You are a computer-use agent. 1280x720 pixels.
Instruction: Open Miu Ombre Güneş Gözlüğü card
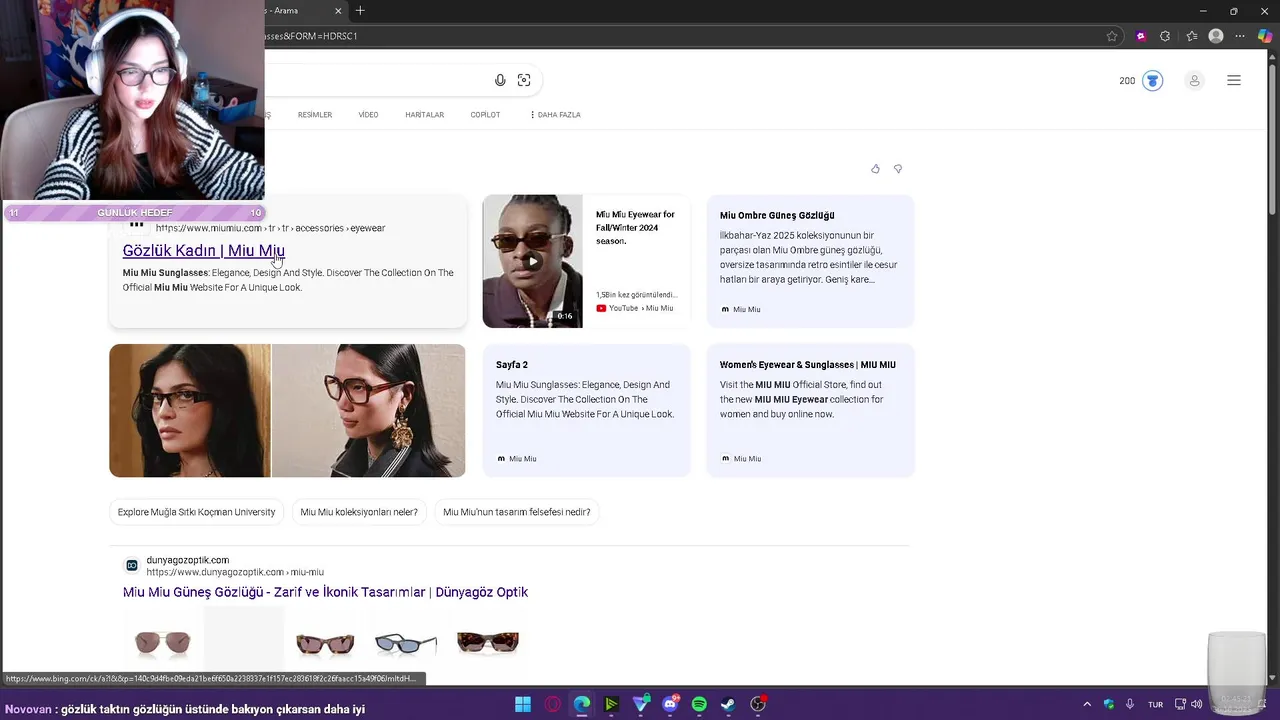point(810,261)
